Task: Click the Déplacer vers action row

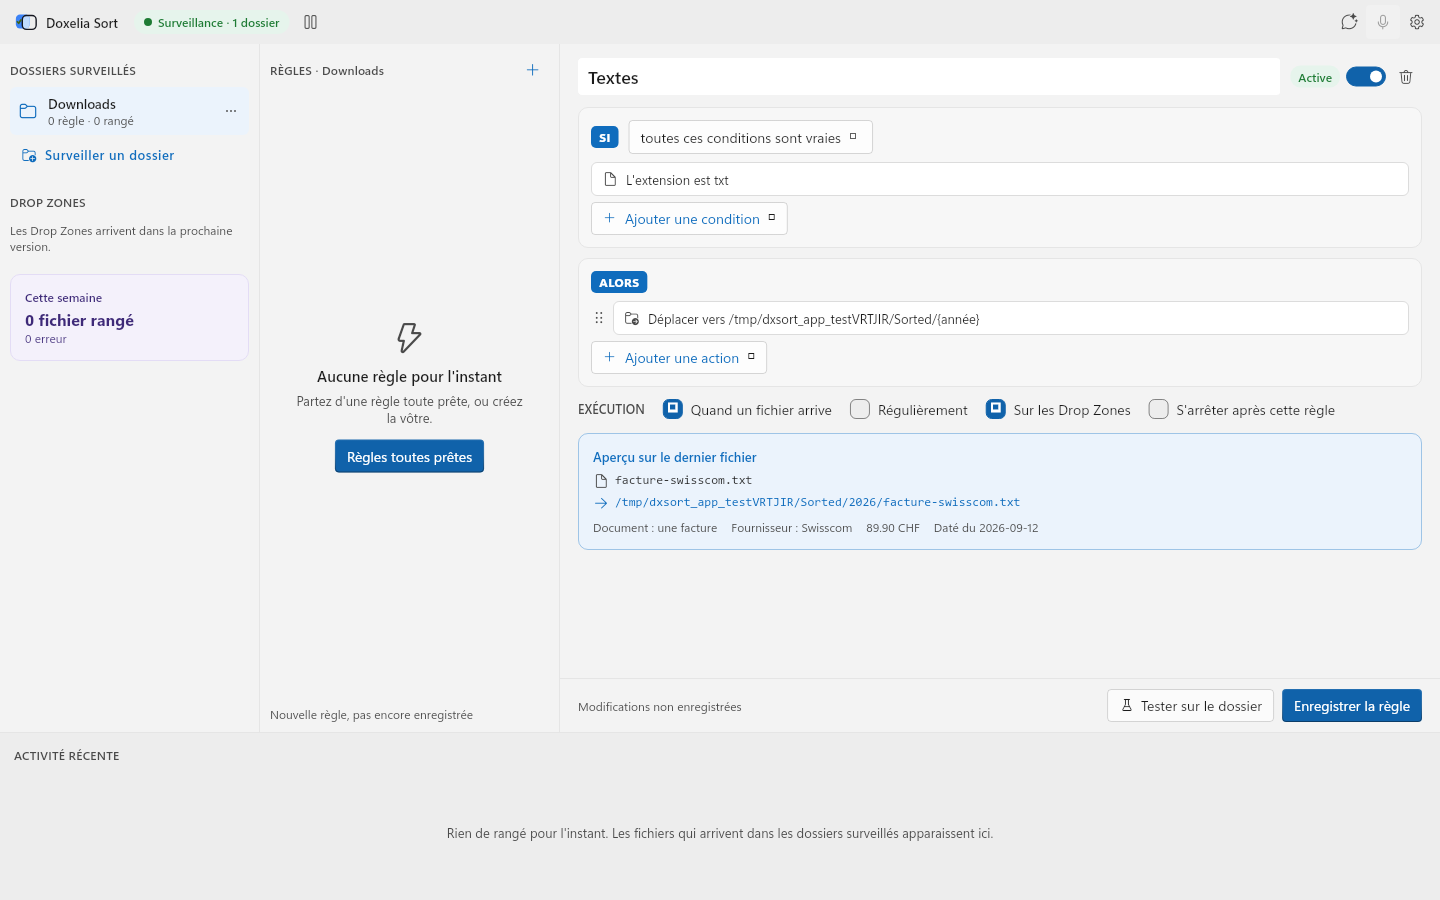Action: [x=1011, y=318]
